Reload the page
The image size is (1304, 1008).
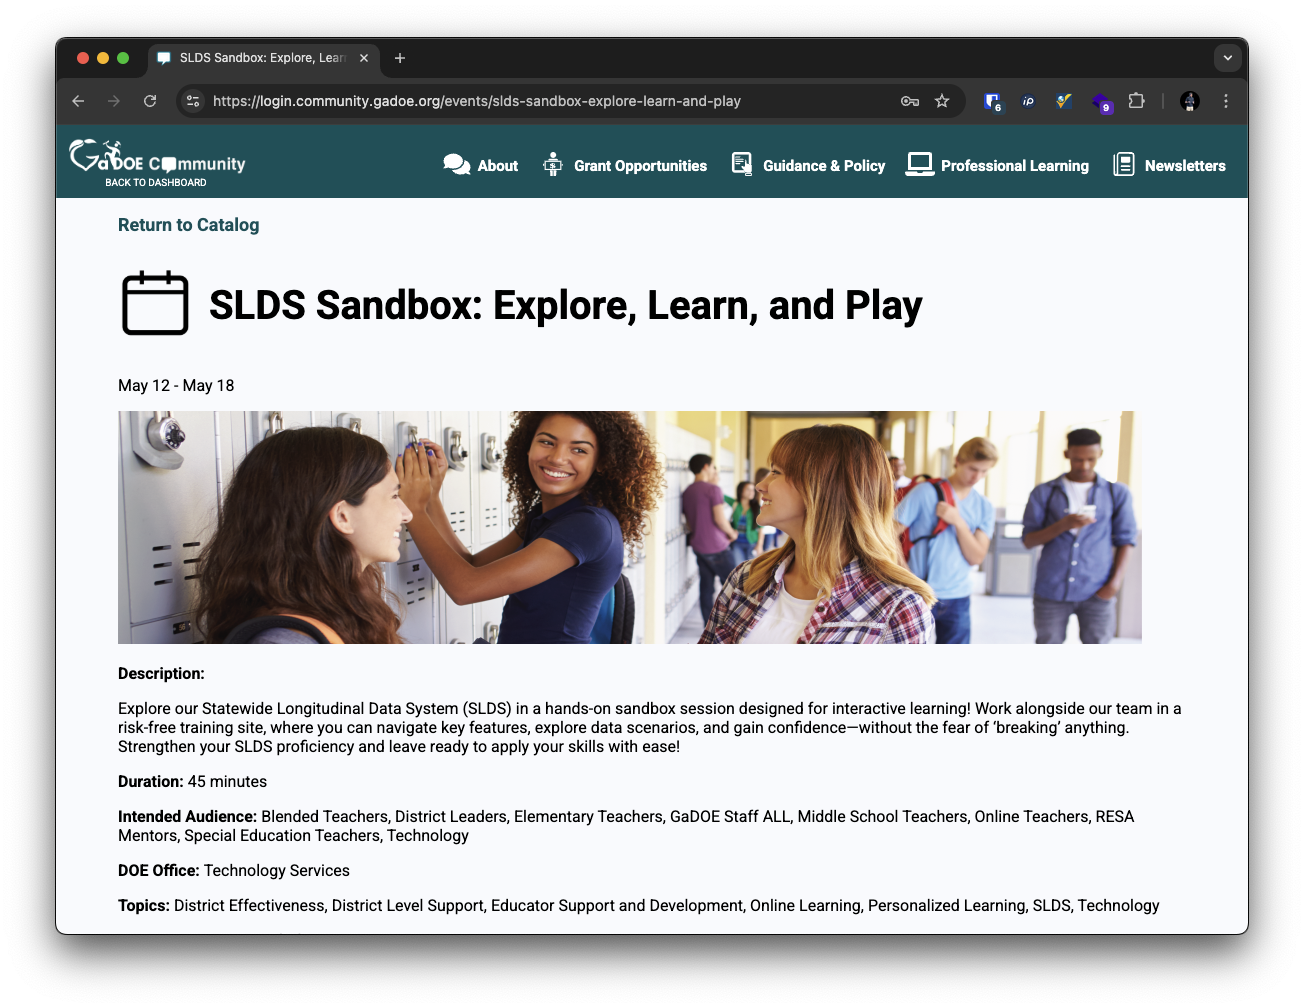(x=150, y=101)
